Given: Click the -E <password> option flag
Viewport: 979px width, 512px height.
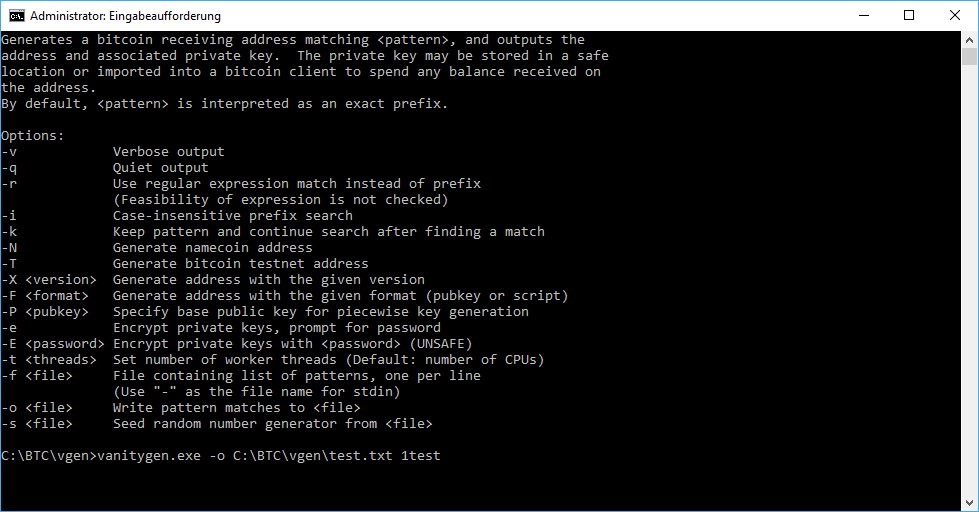Looking at the screenshot, I should [x=53, y=344].
